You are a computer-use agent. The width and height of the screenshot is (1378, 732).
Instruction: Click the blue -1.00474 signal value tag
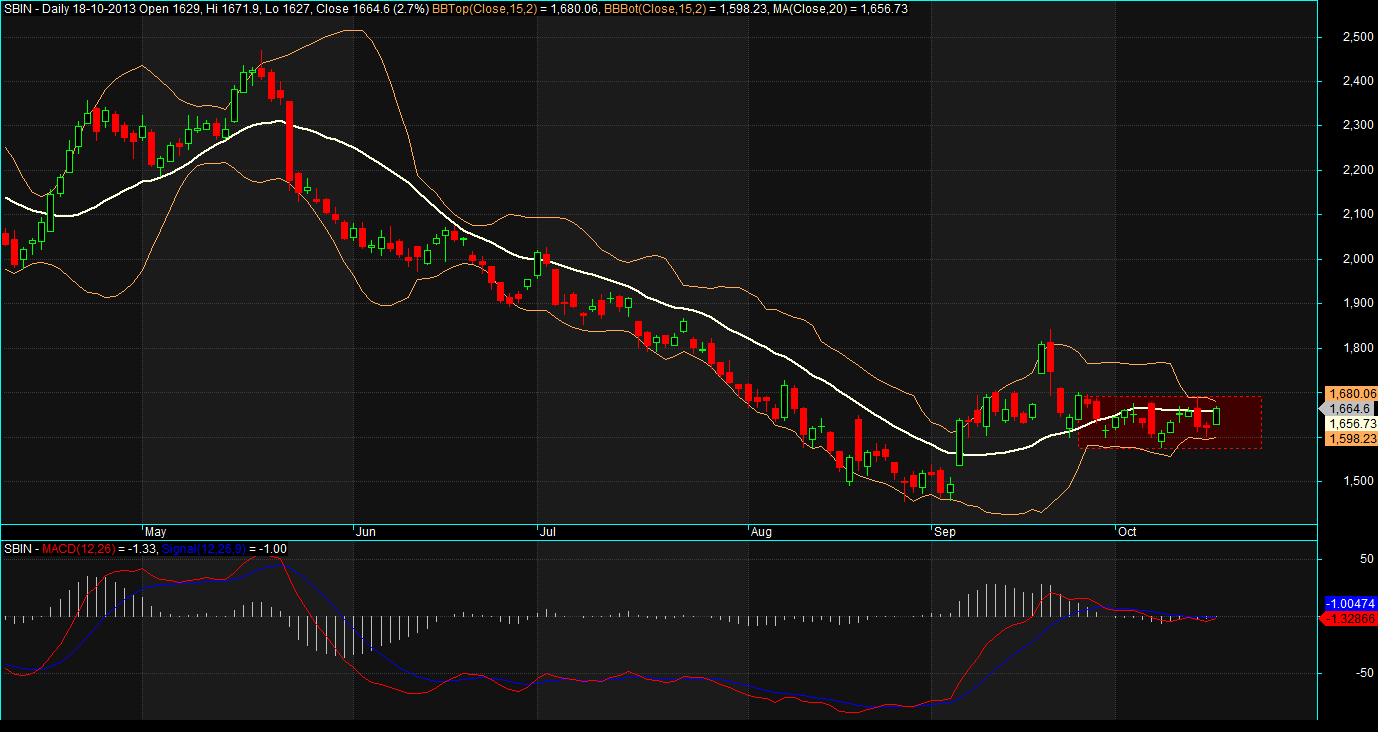(x=1350, y=604)
